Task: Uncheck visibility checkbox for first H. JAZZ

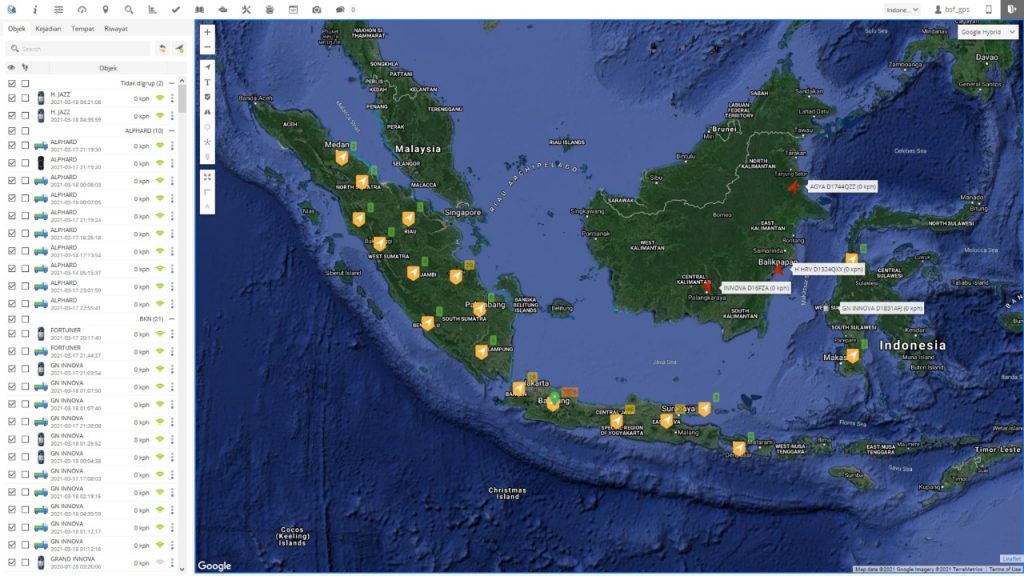Action: tap(11, 98)
